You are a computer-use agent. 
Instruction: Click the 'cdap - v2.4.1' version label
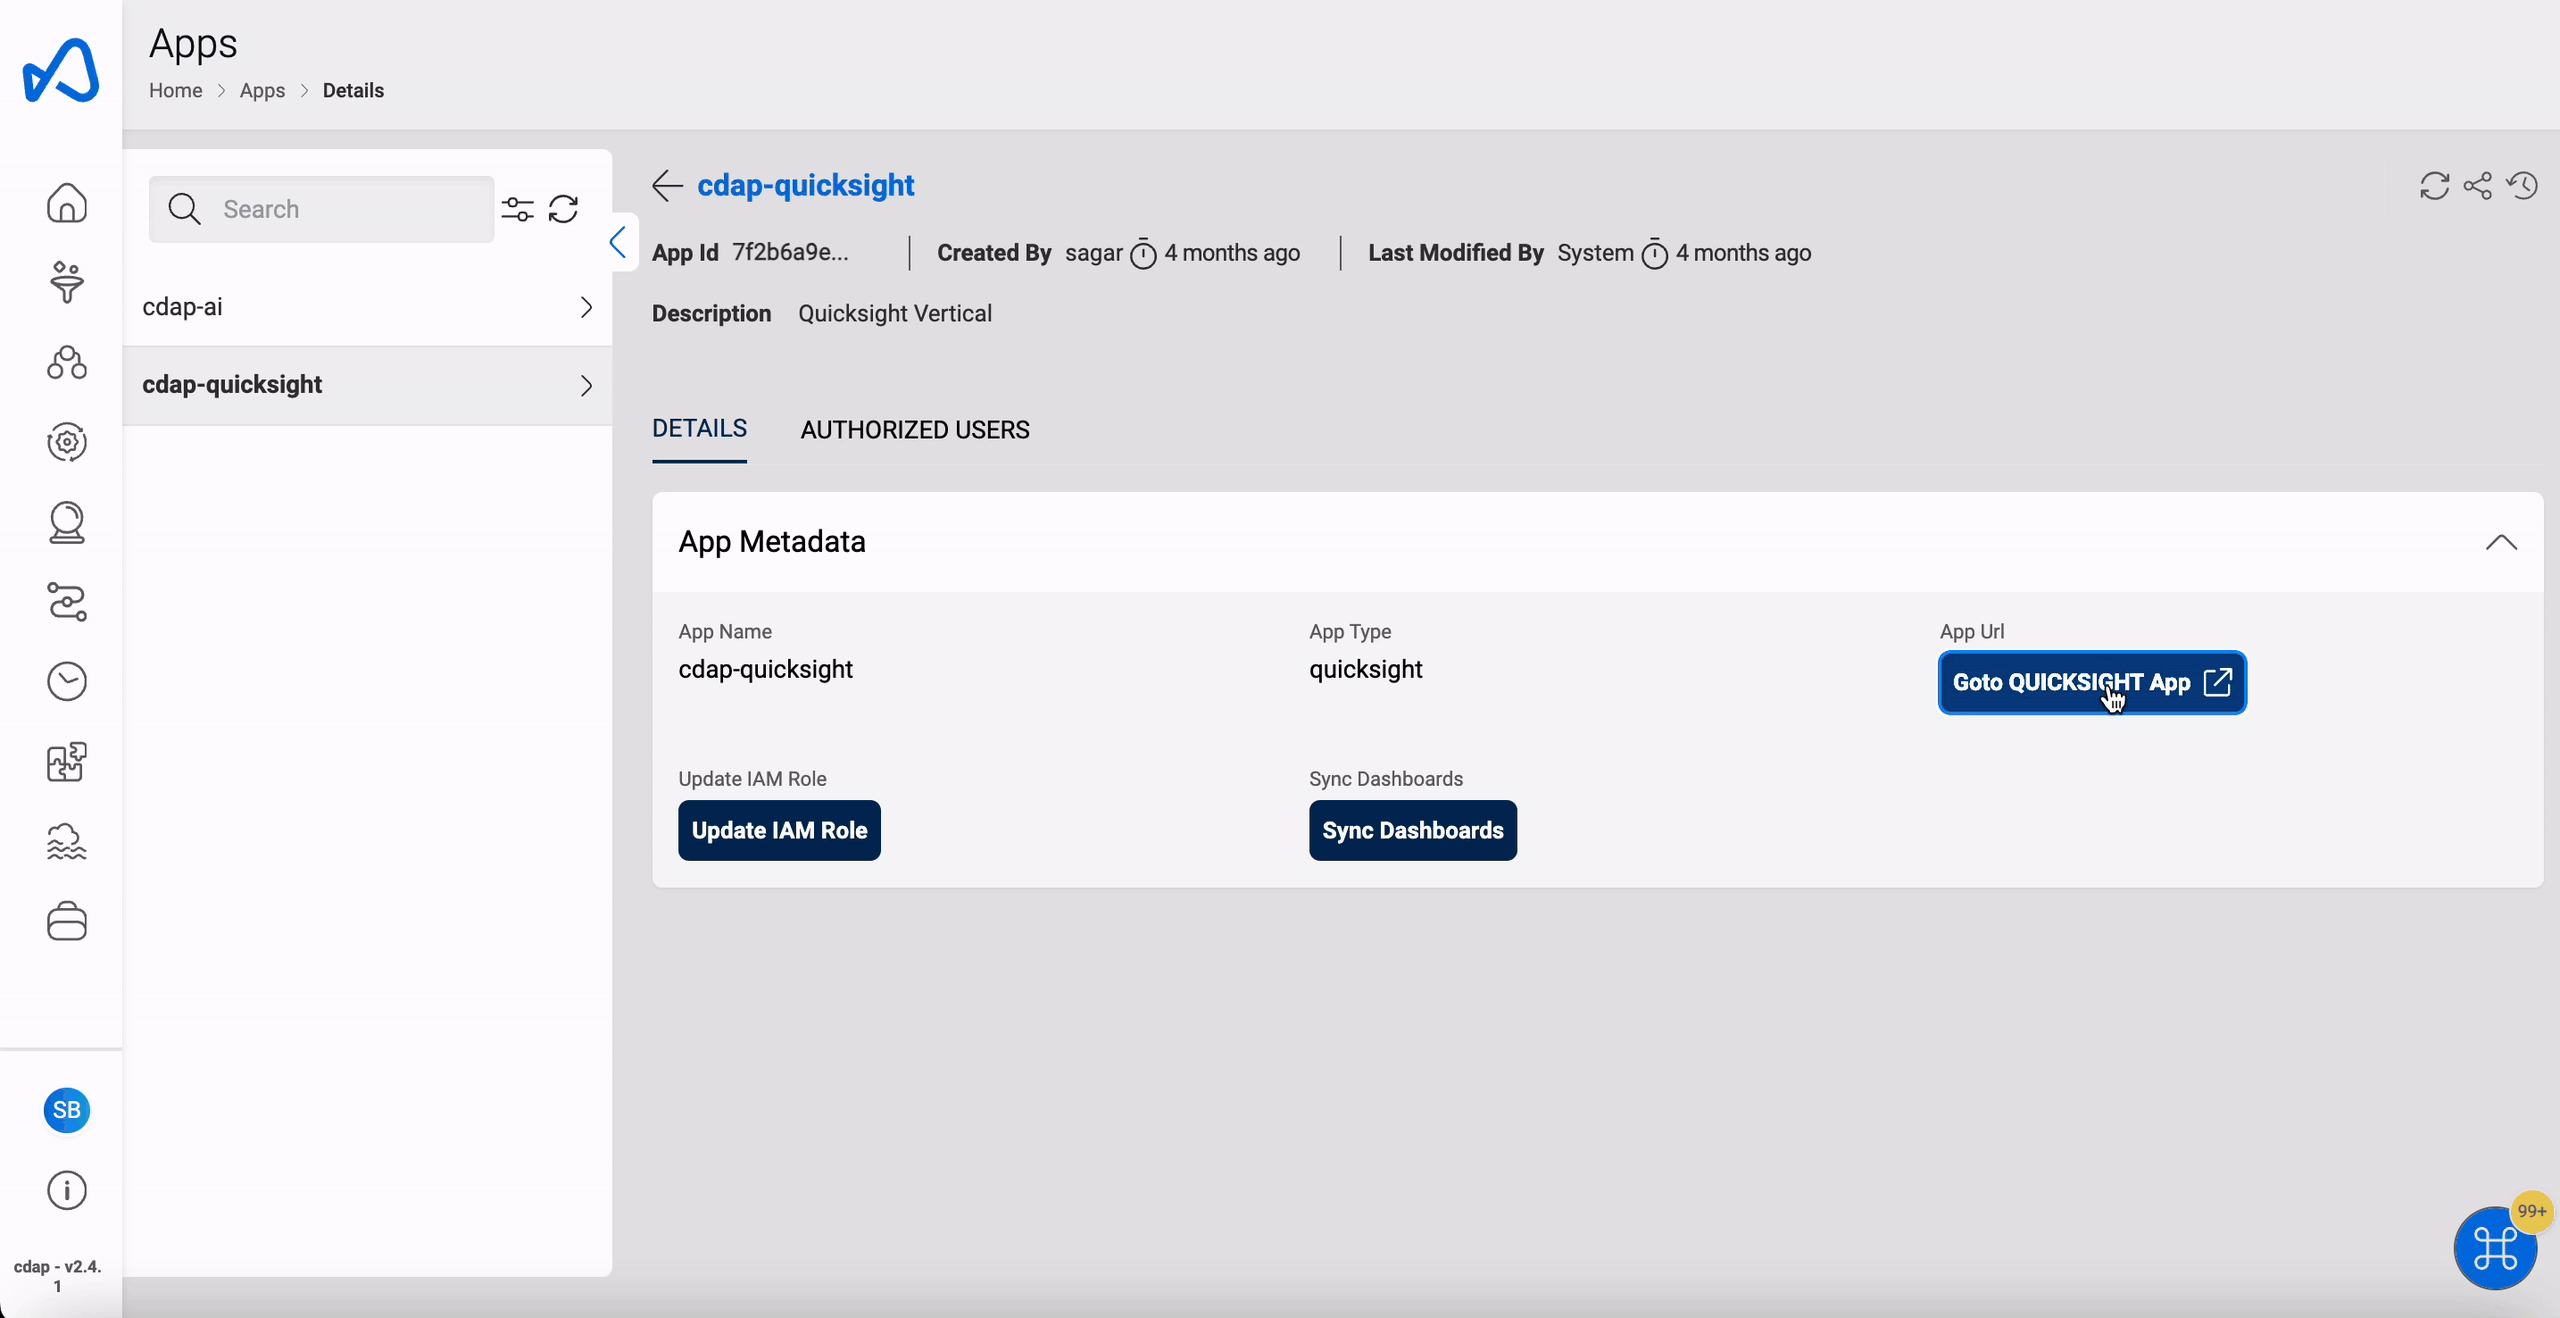click(x=58, y=1276)
